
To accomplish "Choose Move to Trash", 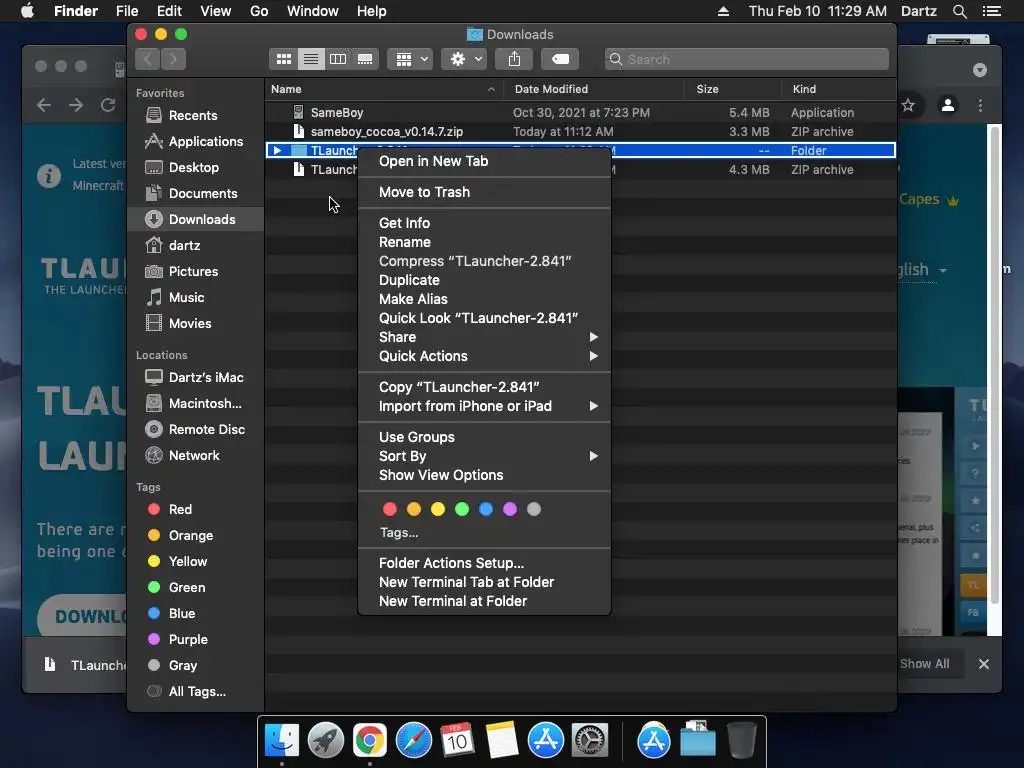I will coord(484,193).
